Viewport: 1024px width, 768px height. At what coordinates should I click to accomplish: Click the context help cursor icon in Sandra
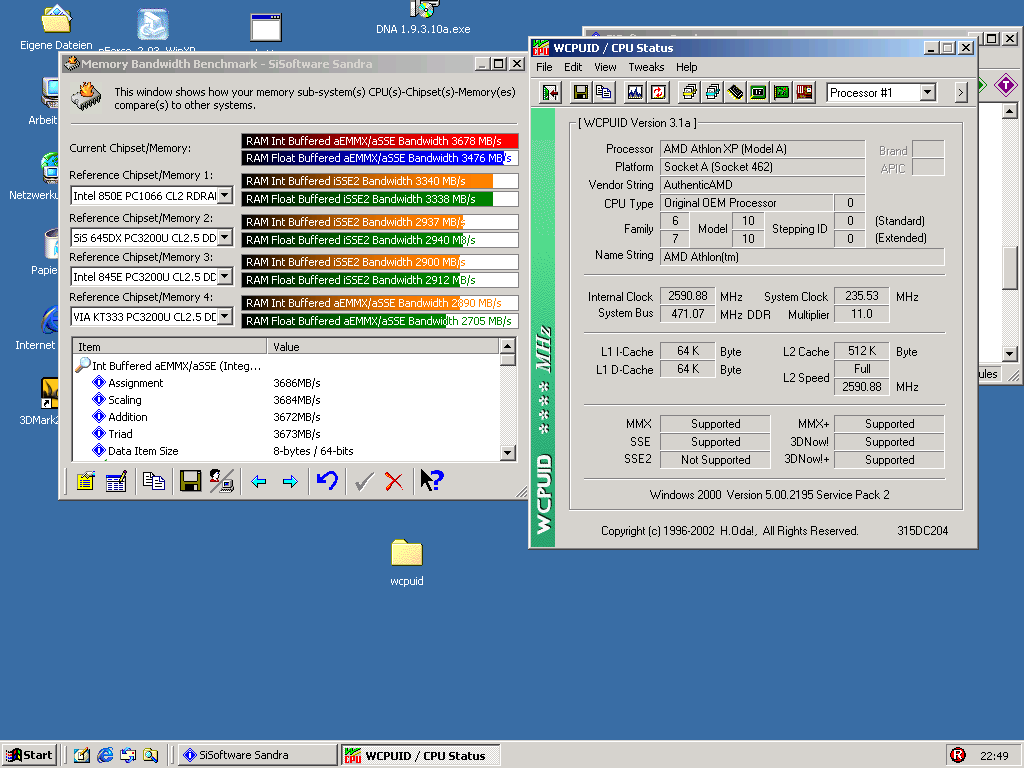coord(431,481)
